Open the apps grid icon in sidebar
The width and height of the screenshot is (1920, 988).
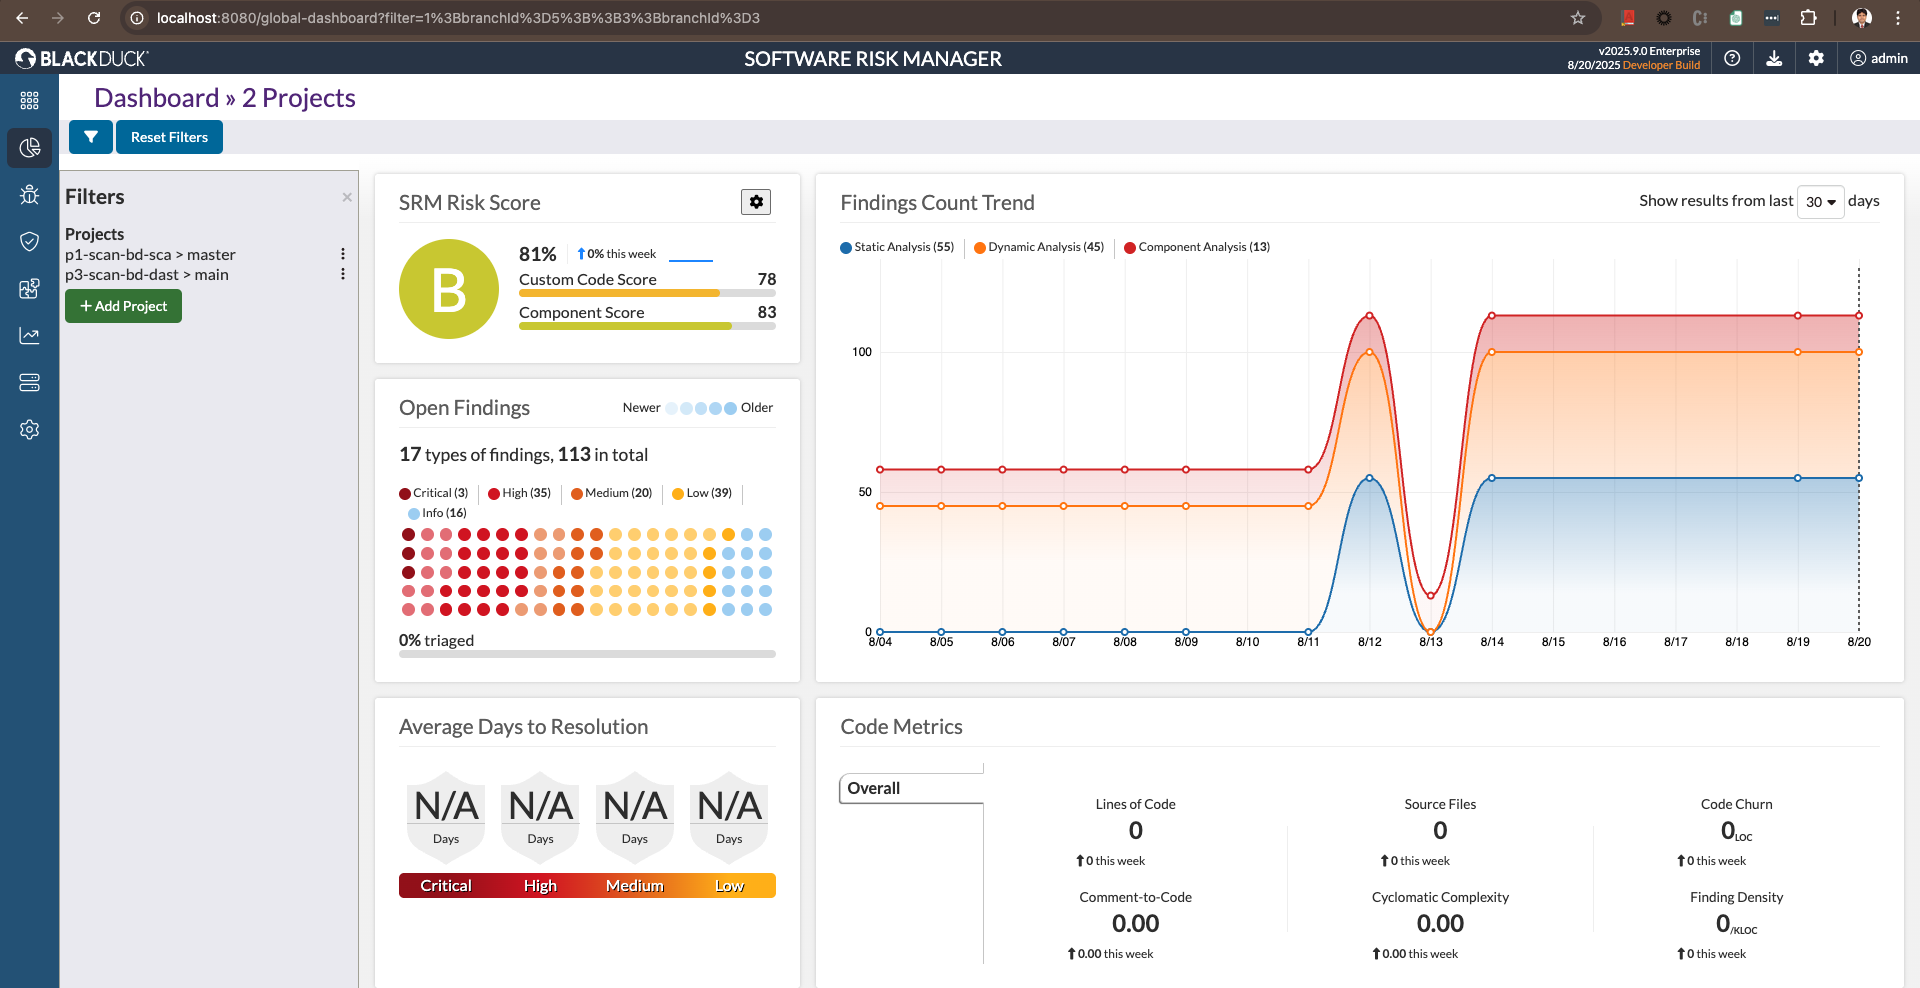29,101
